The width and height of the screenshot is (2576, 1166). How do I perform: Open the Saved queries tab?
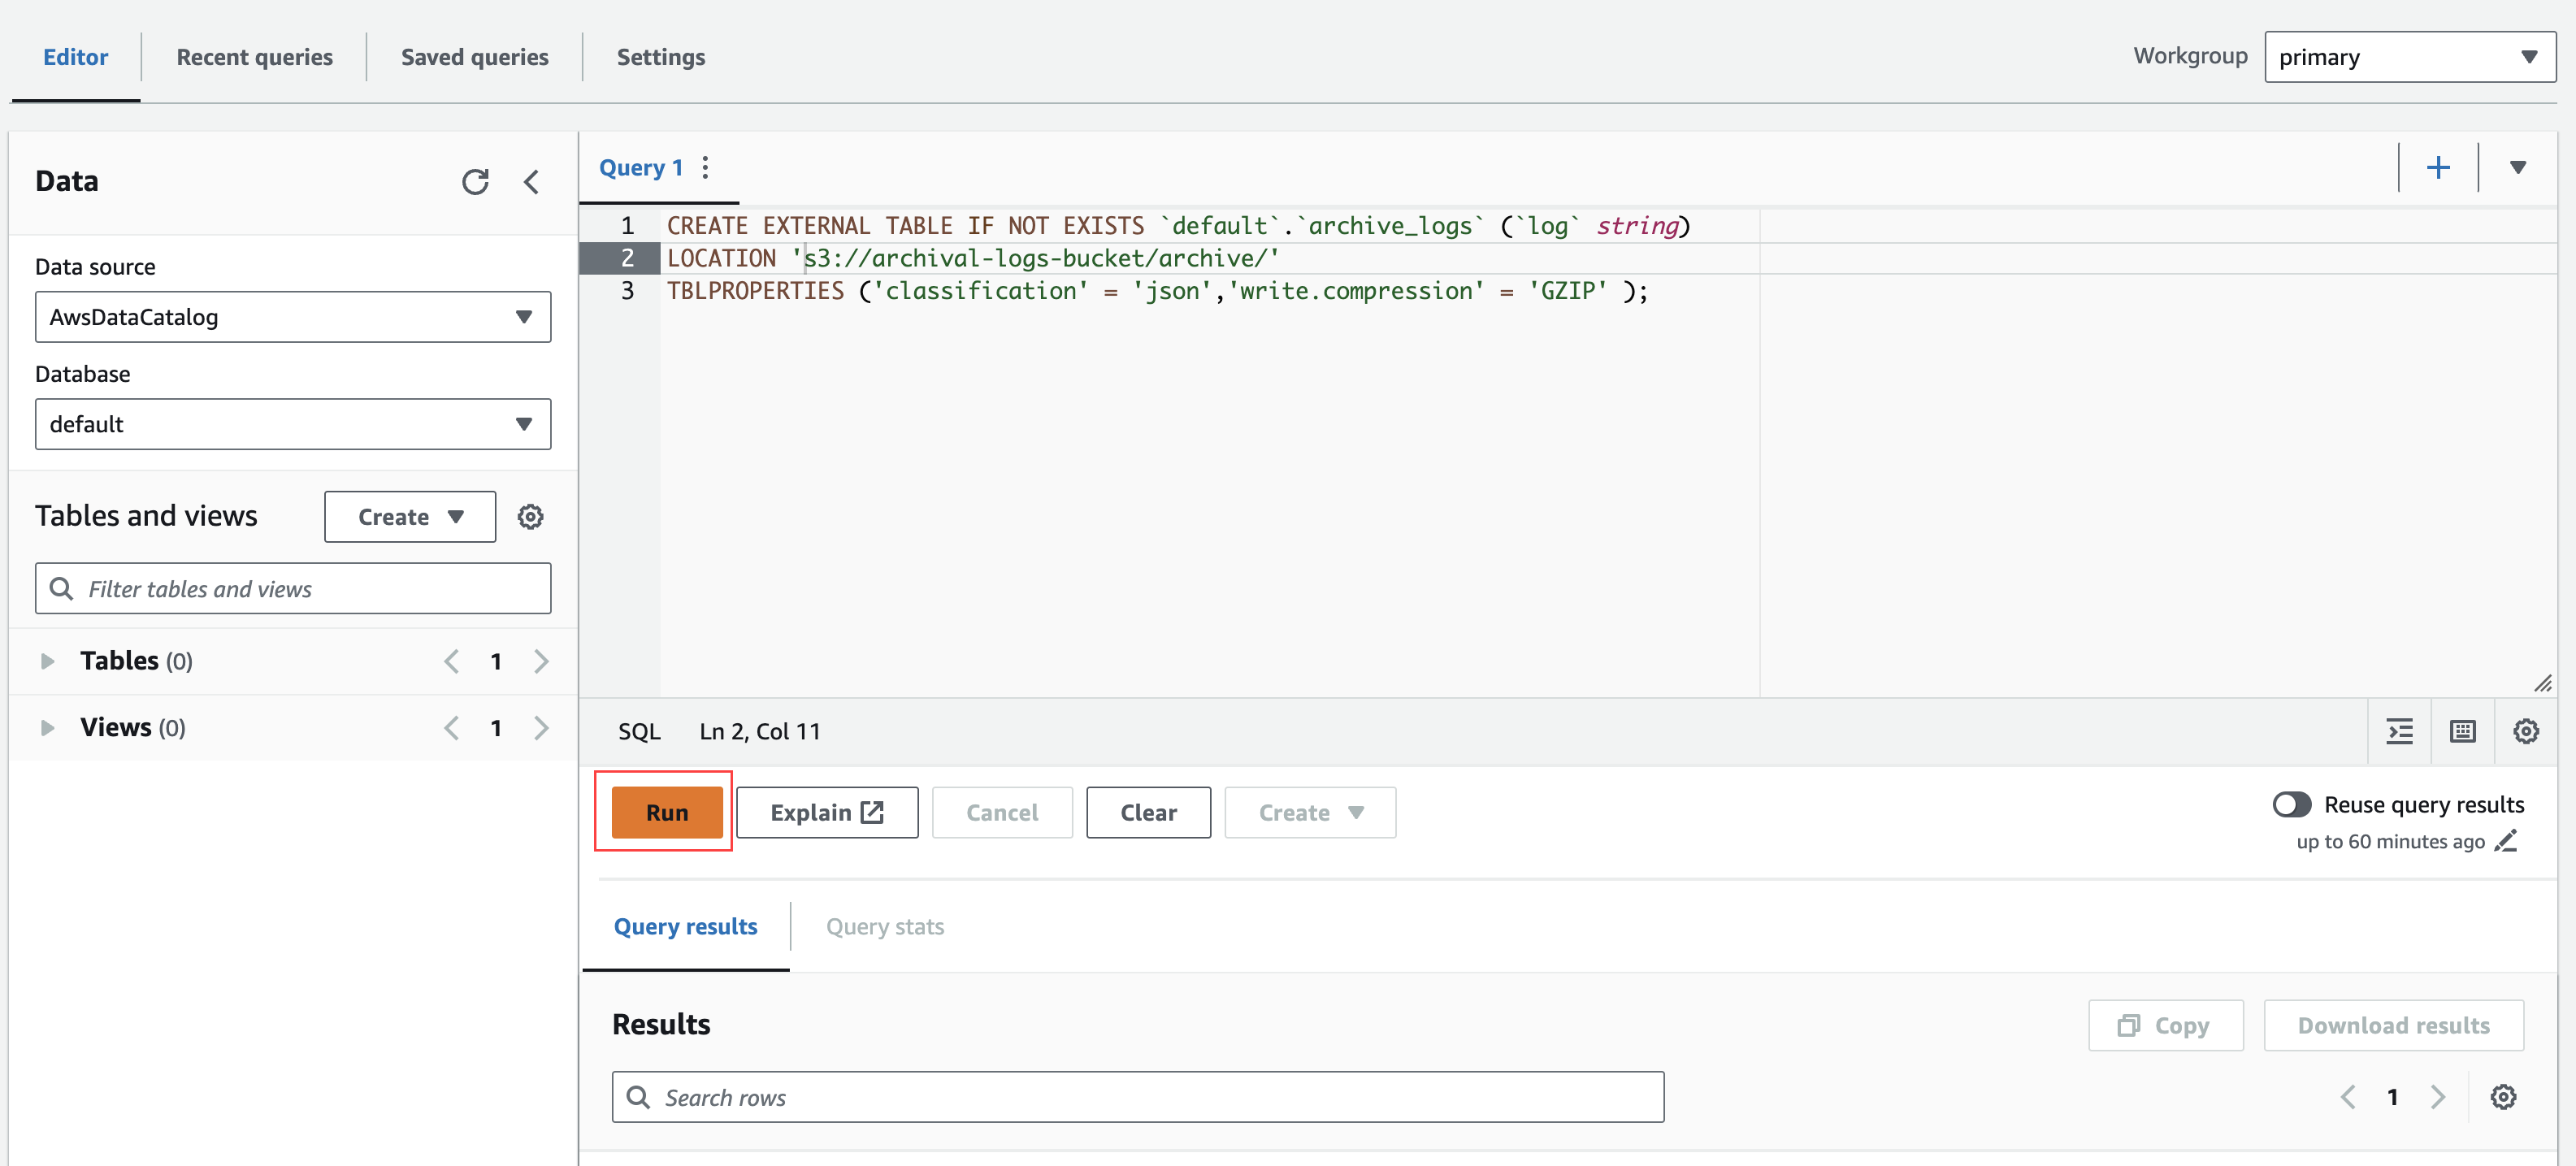(475, 57)
